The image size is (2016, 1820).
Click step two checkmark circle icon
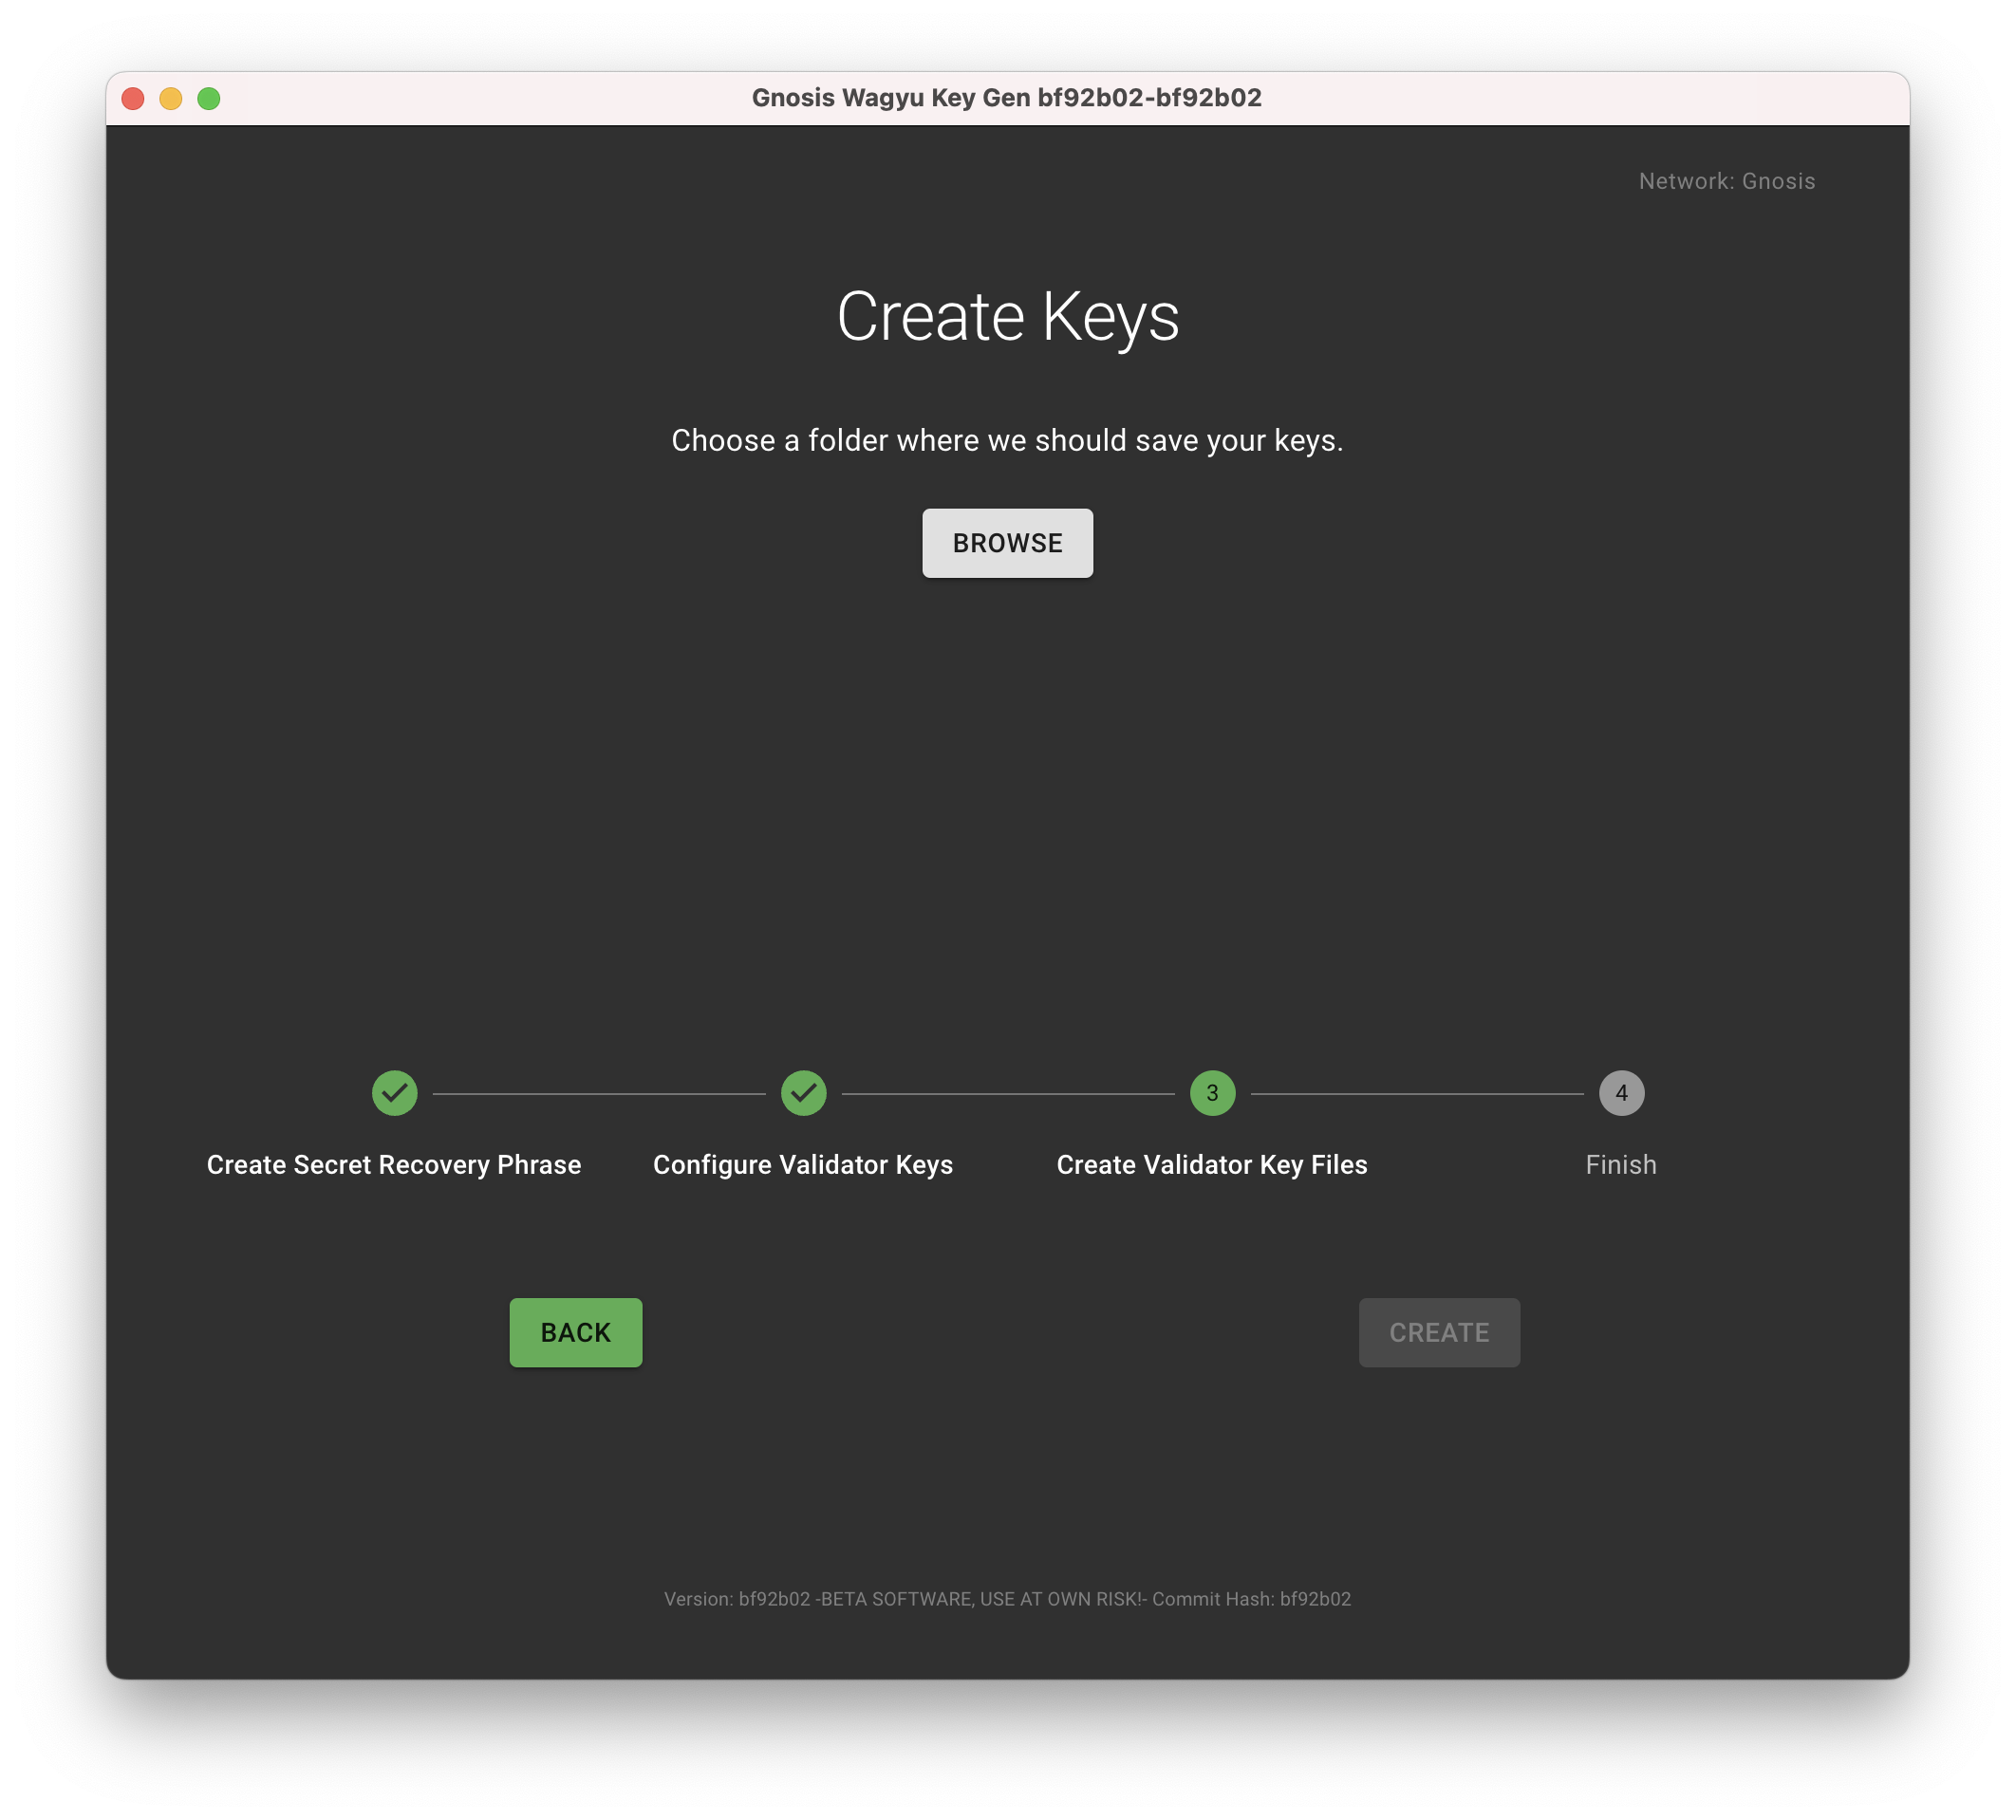(803, 1093)
